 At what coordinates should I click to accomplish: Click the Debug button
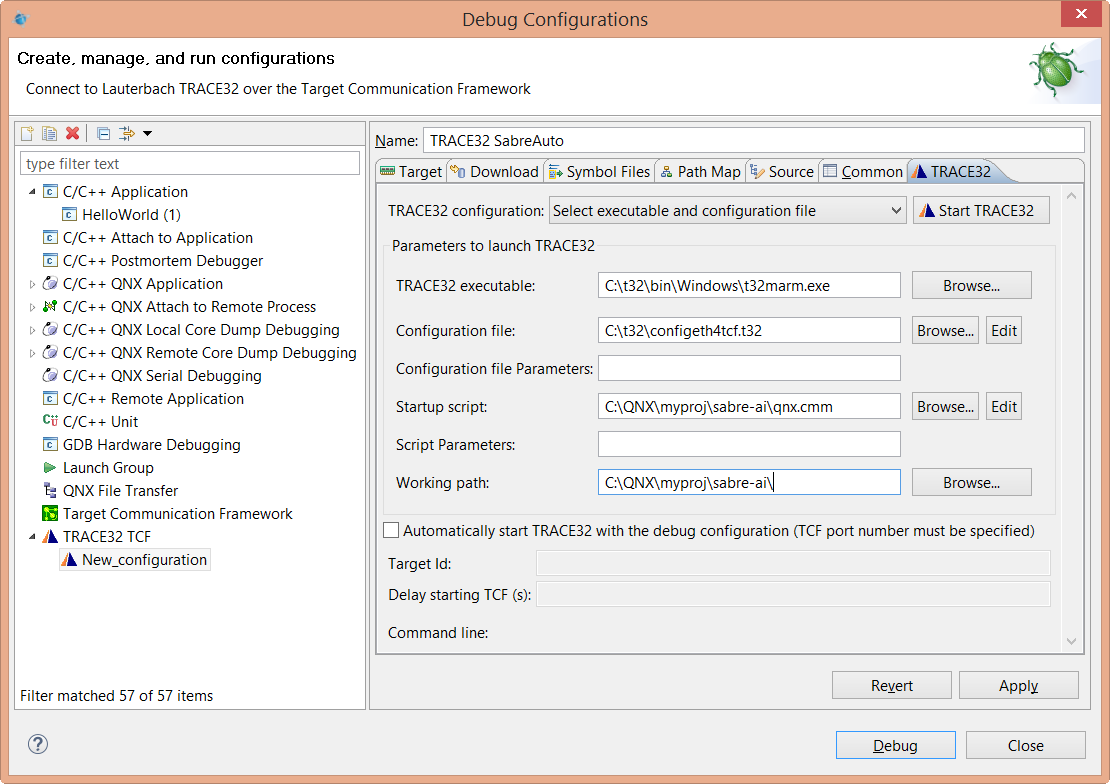pyautogui.click(x=896, y=745)
